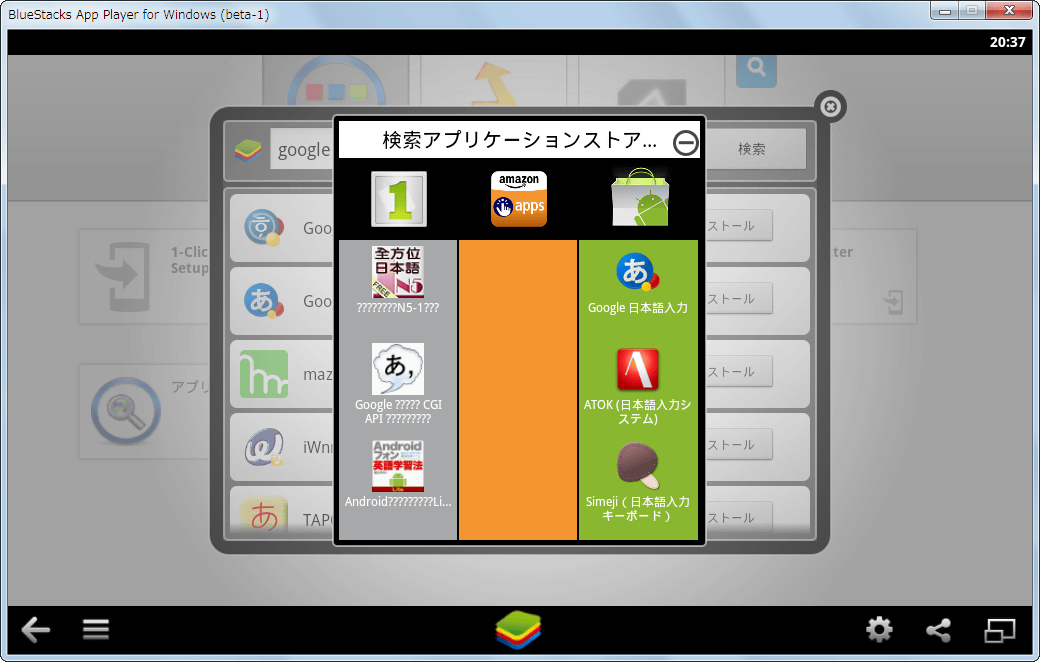
Task: Click the 'Google ????? CGI API' label
Action: click(x=398, y=411)
